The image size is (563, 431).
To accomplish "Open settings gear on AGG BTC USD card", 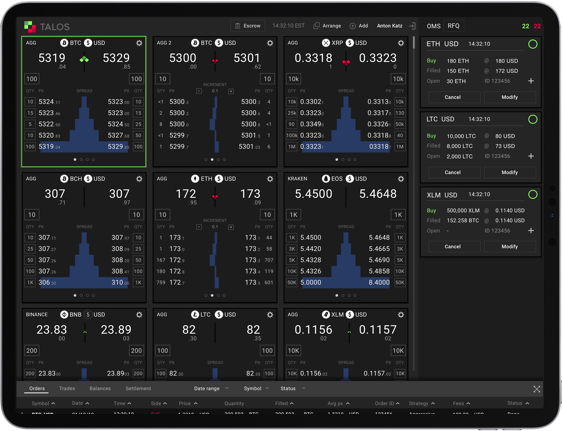I will (x=139, y=43).
